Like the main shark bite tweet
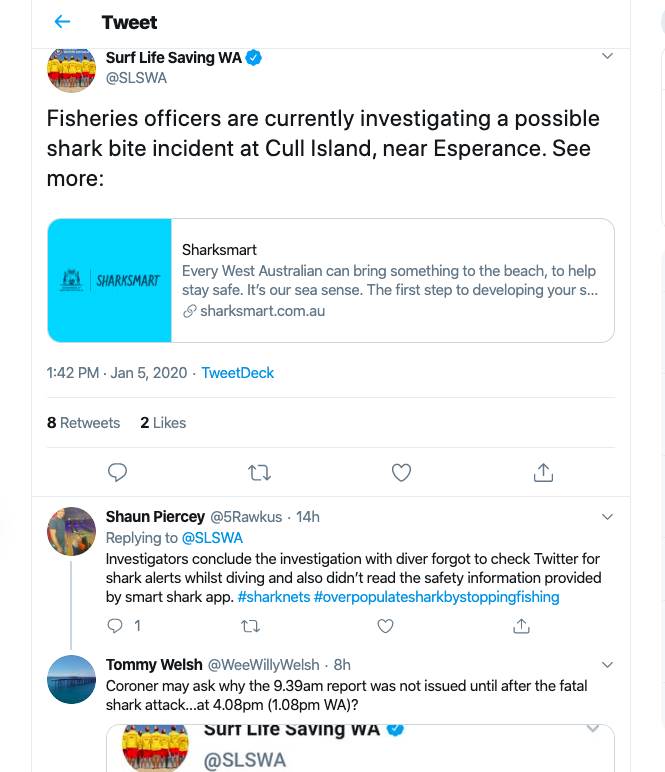The width and height of the screenshot is (665, 772). click(401, 472)
